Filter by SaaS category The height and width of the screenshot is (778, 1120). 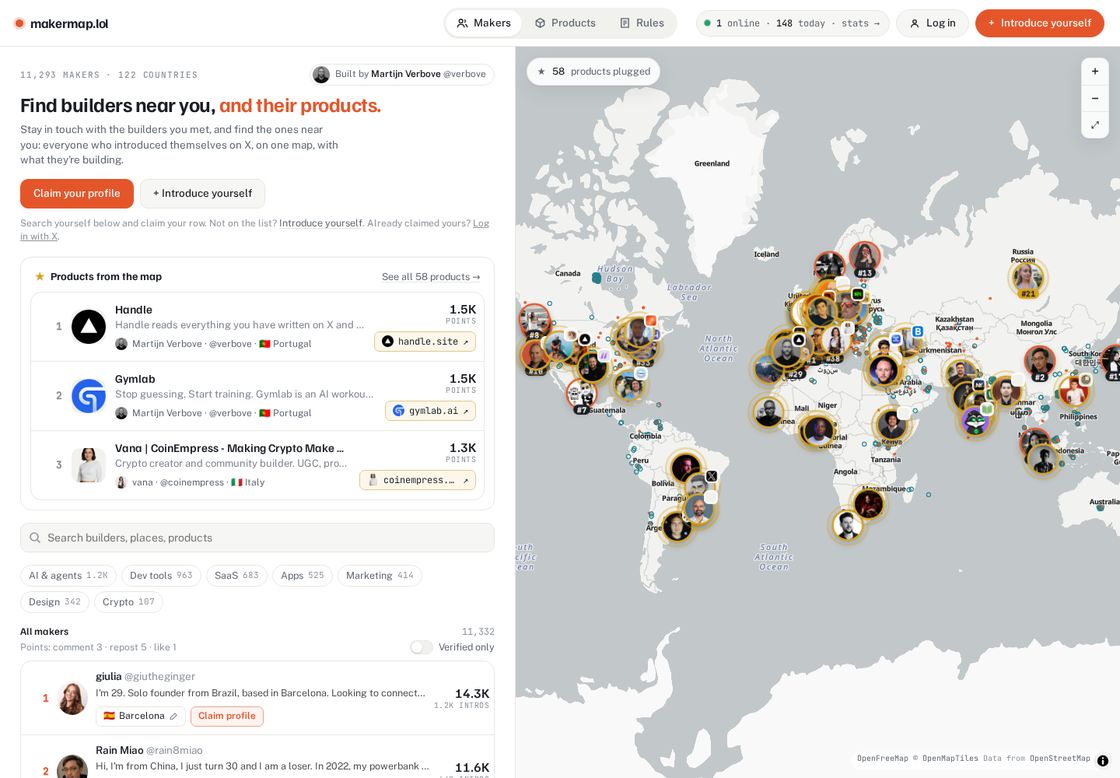[x=236, y=575]
